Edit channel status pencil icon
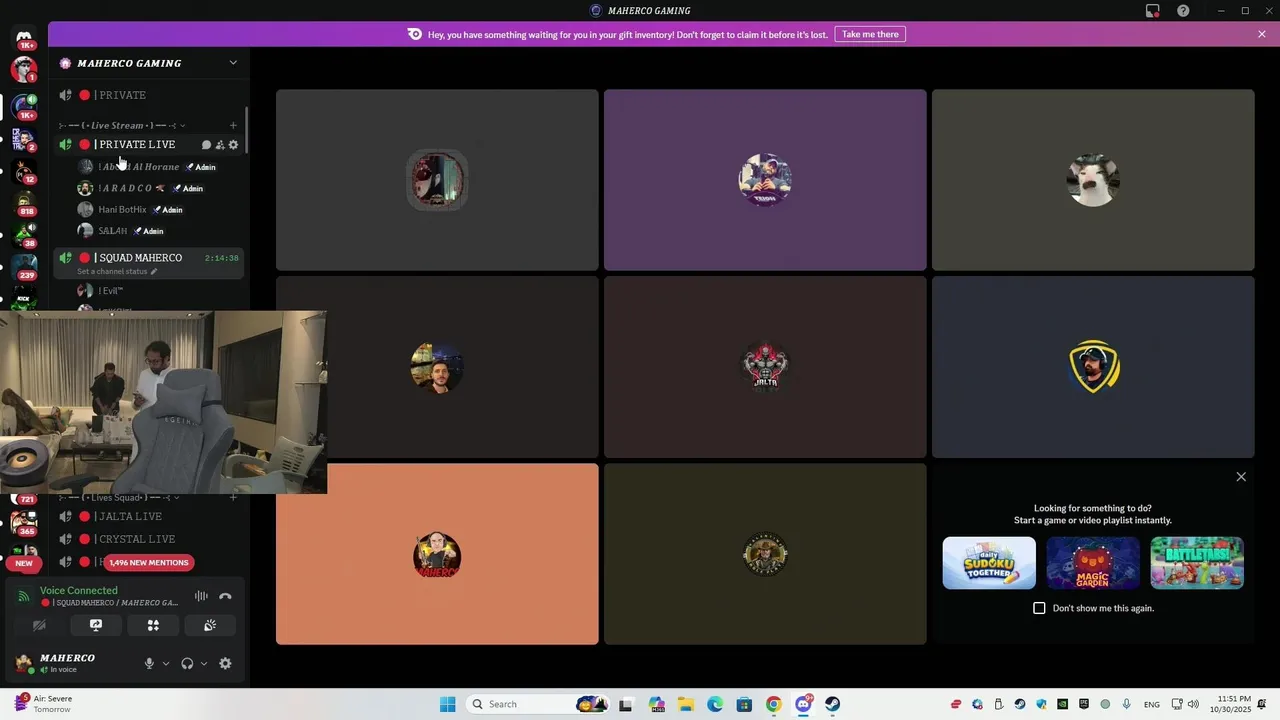Image resolution: width=1280 pixels, height=720 pixels. 154,272
